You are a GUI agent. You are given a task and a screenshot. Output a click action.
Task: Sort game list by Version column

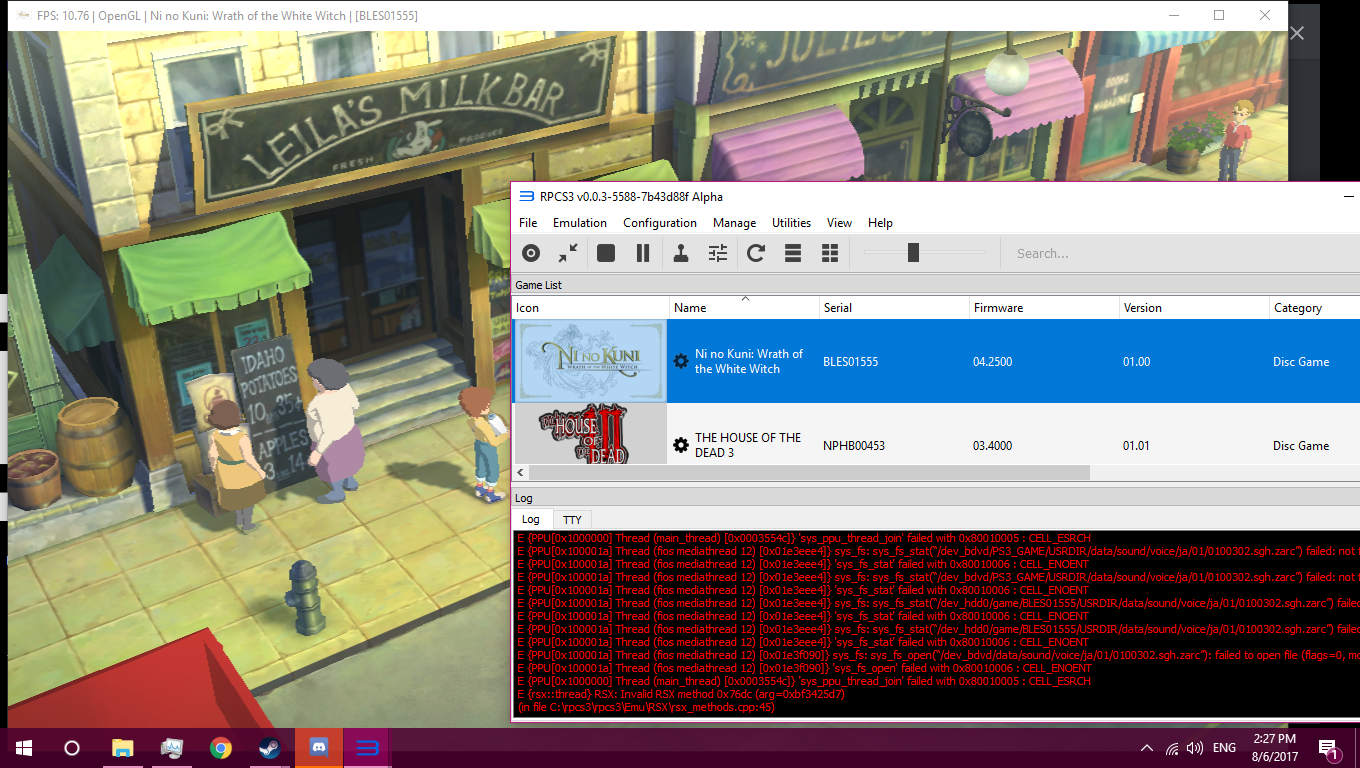1195,308
